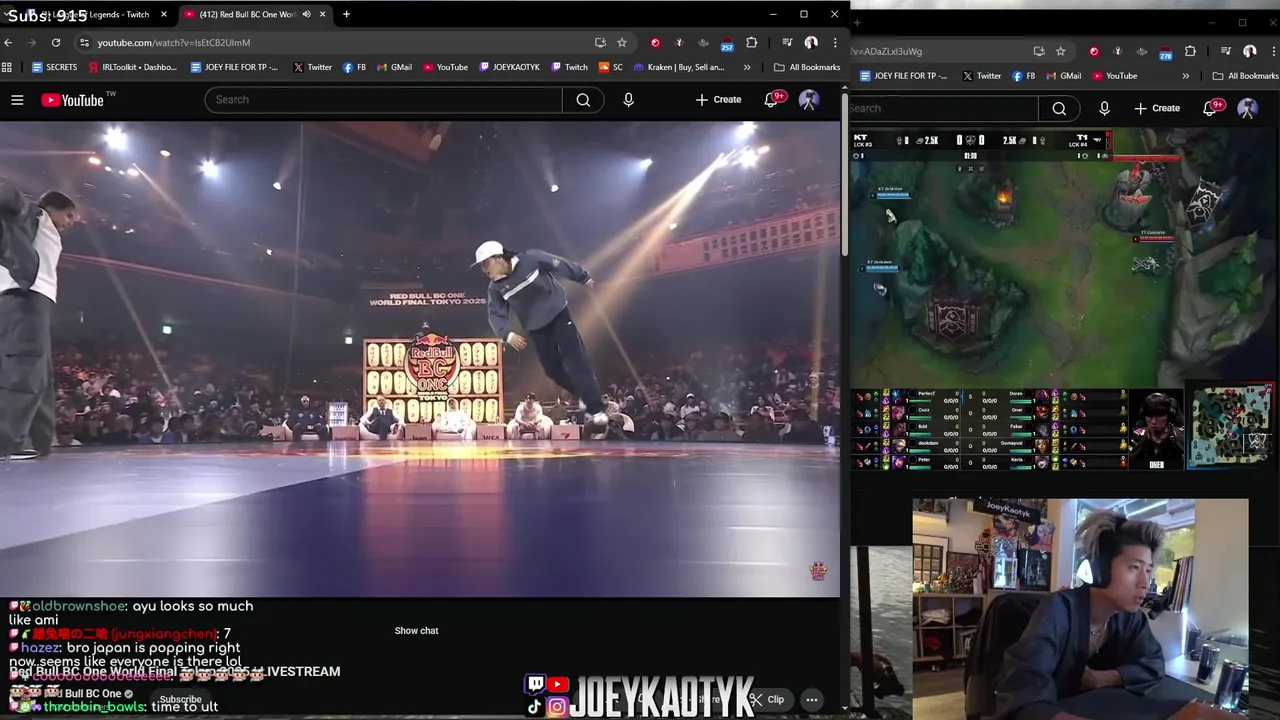This screenshot has width=1280, height=720.
Task: Open notifications bell in left YouTube window
Action: click(771, 100)
